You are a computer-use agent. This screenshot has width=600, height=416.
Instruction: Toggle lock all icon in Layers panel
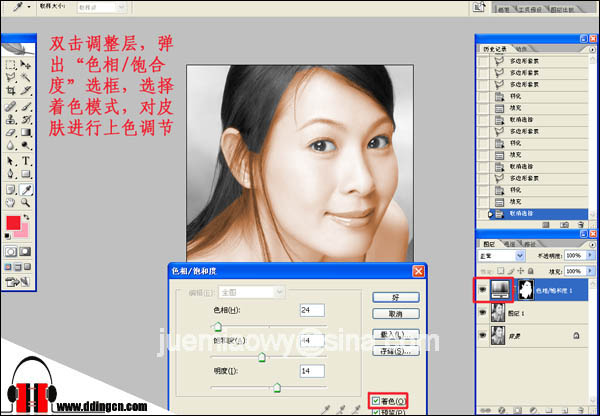pyautogui.click(x=529, y=271)
